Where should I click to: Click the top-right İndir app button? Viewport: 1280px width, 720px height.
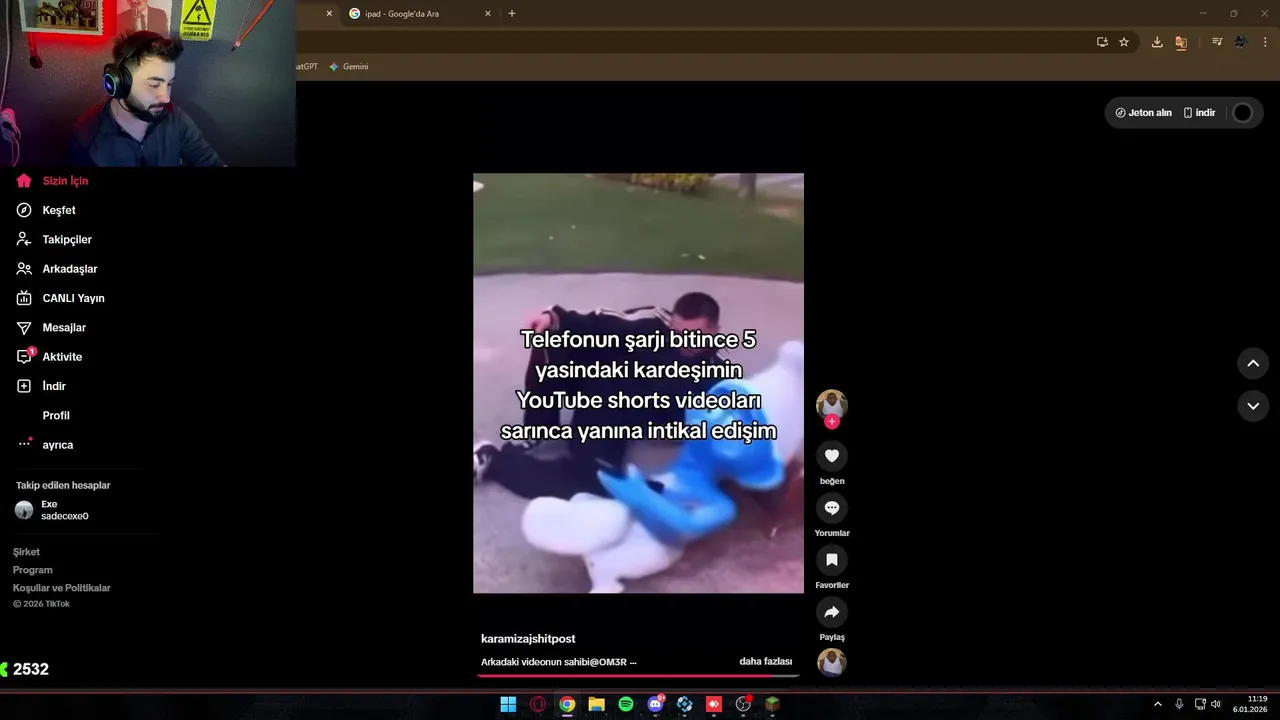click(1199, 113)
